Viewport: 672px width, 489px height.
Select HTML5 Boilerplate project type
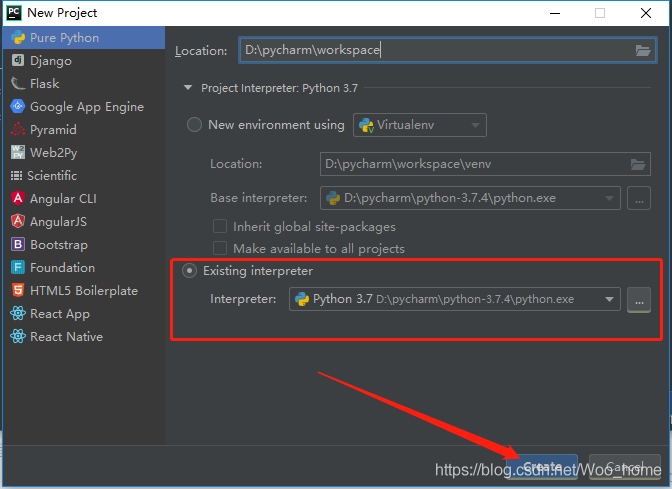click(x=84, y=291)
